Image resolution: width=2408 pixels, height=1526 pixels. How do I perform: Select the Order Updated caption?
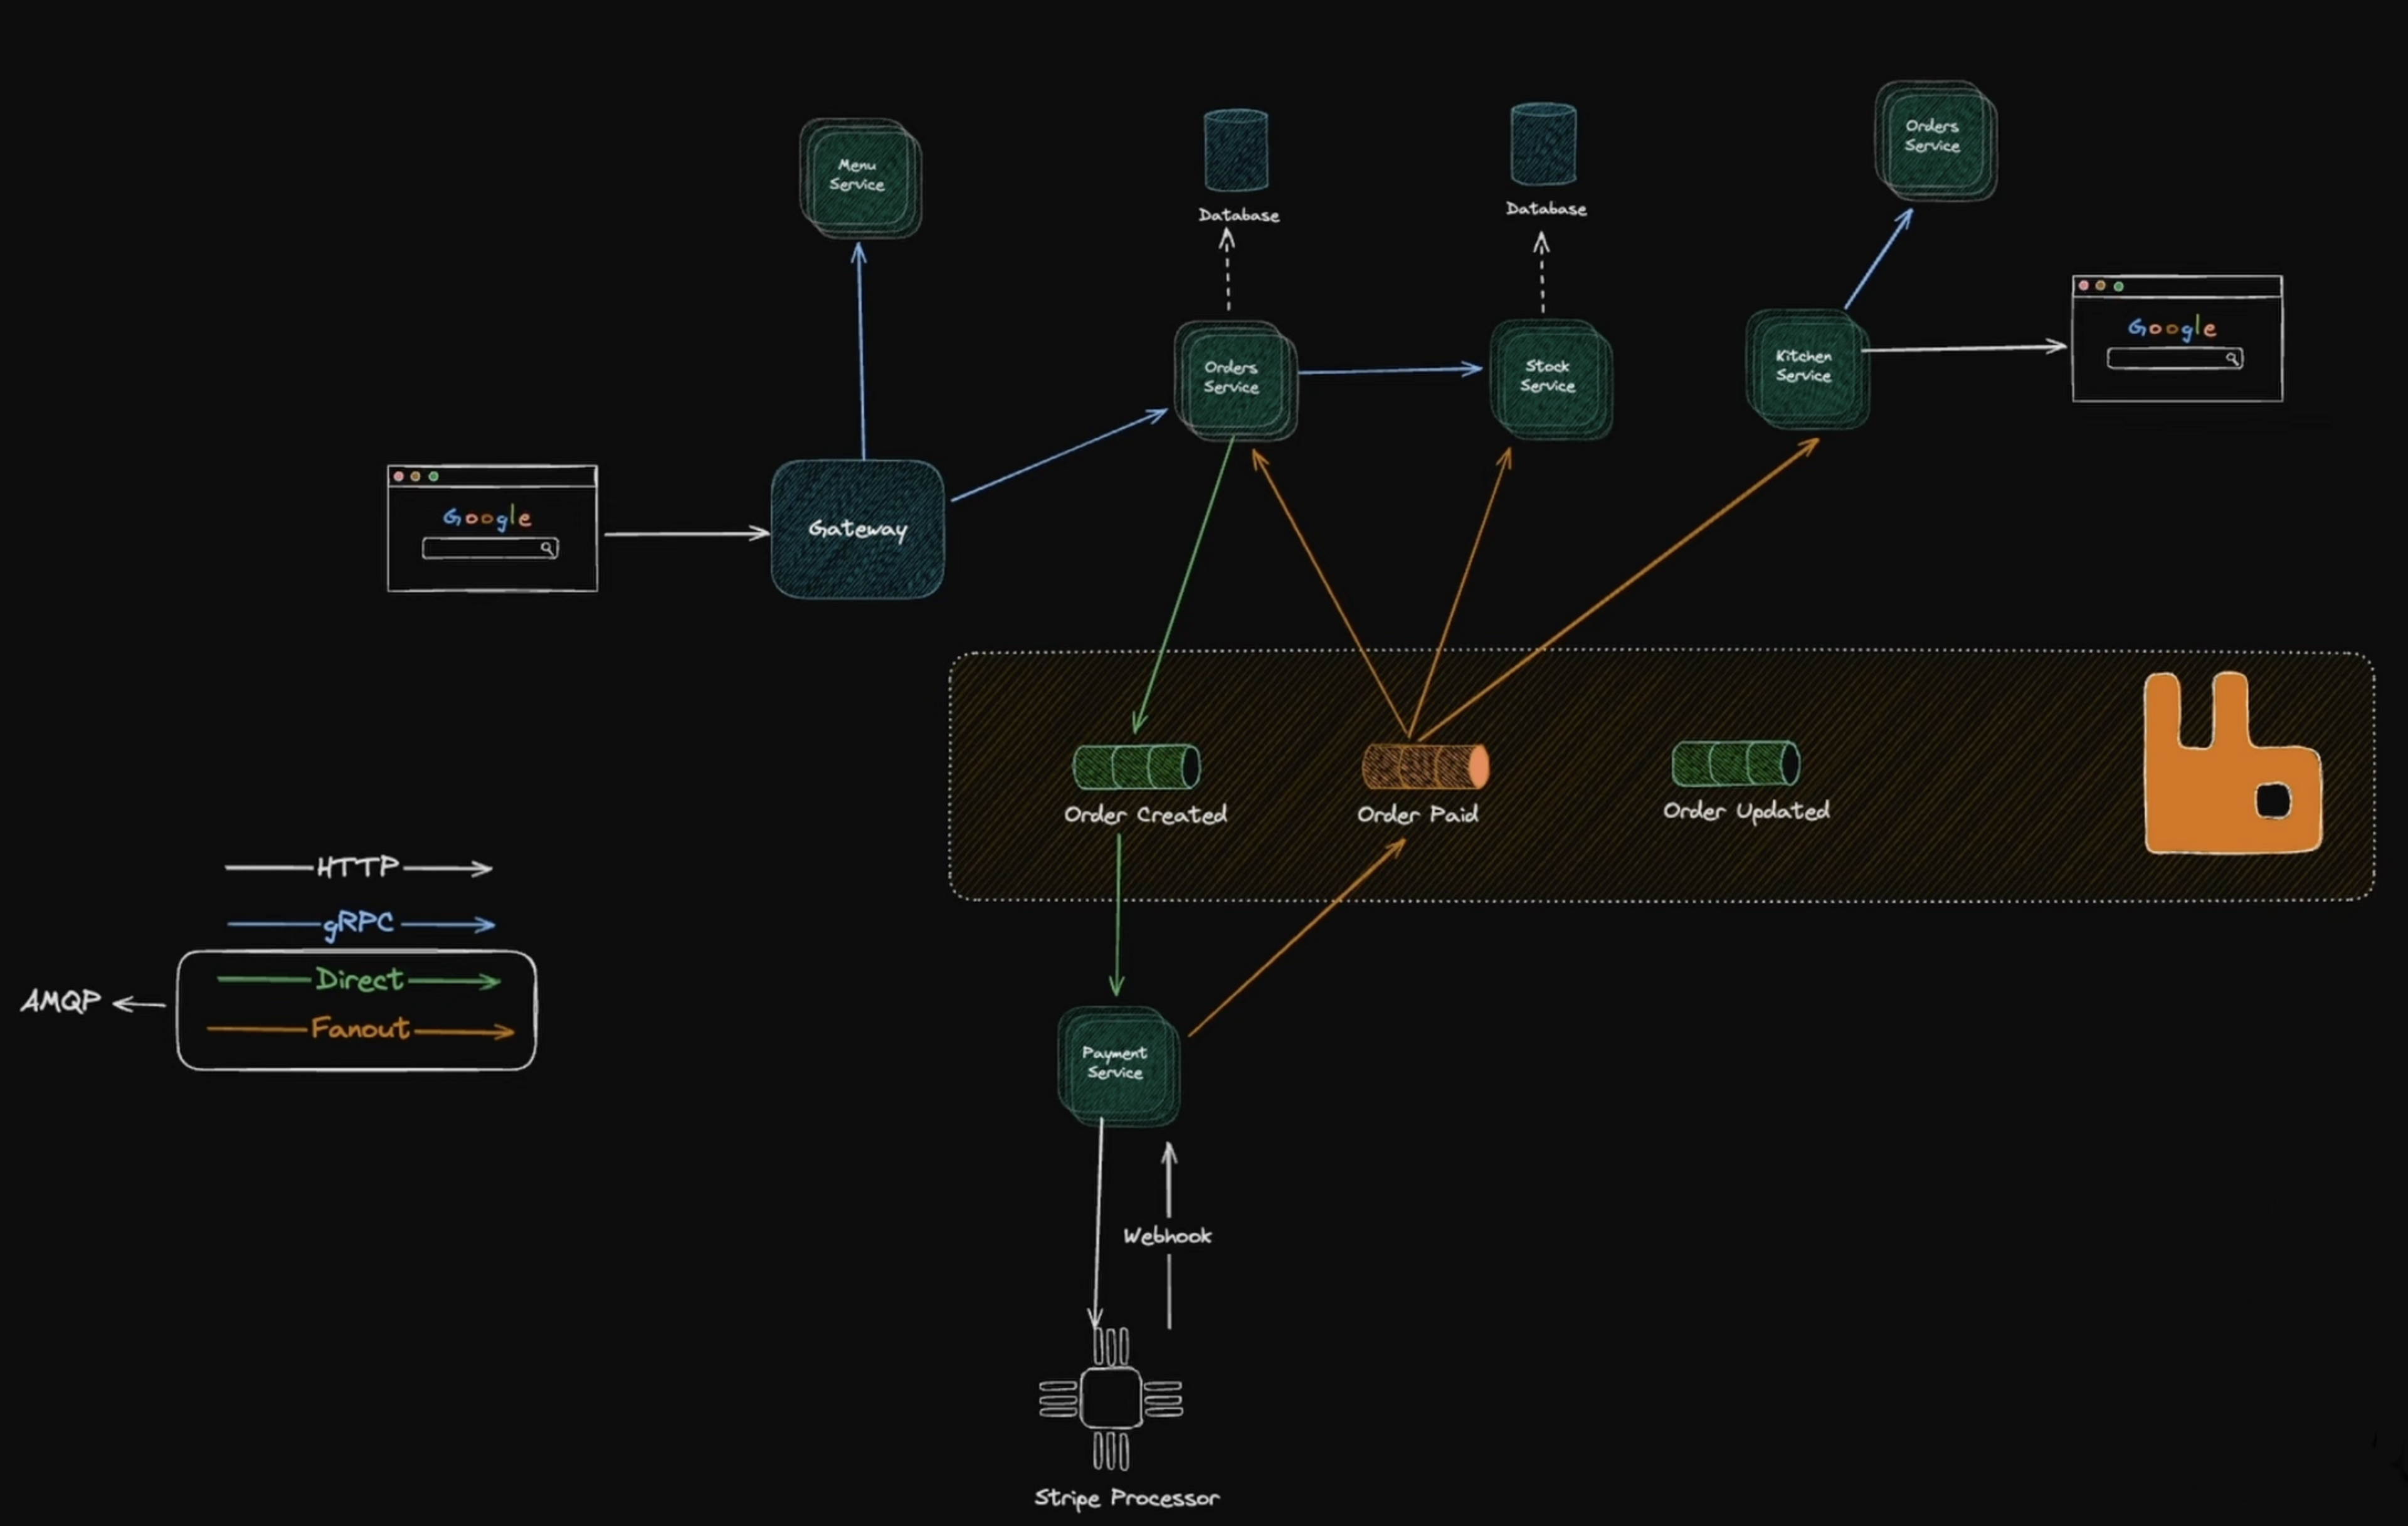coord(1747,811)
